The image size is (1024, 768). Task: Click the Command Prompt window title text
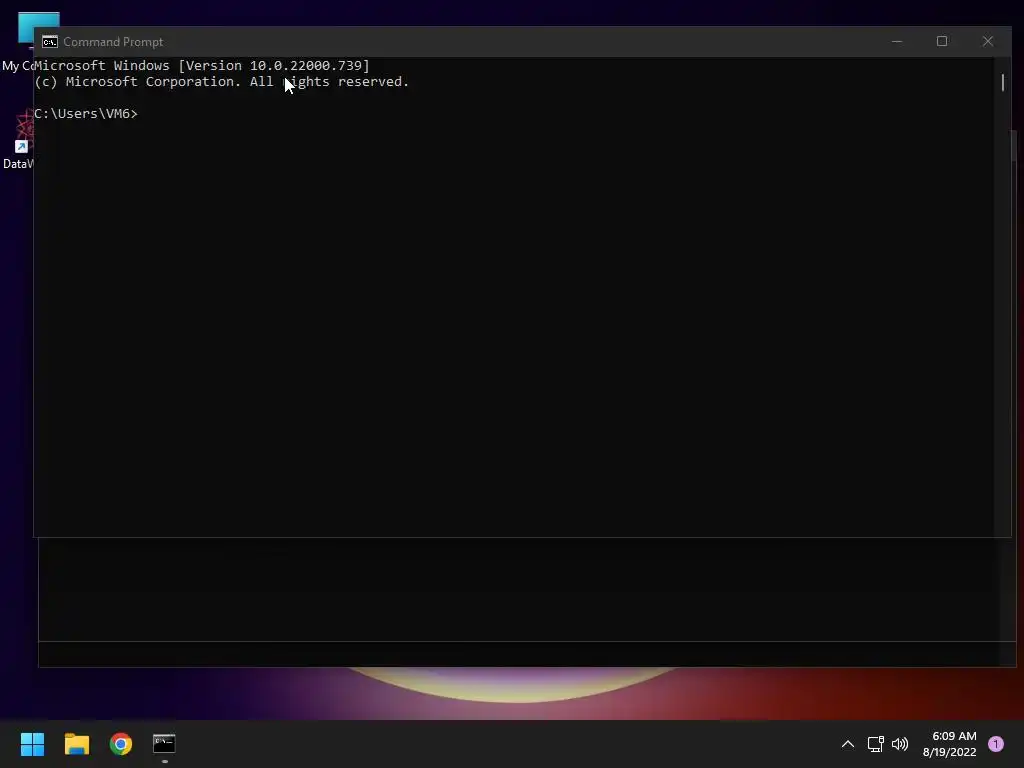113,42
